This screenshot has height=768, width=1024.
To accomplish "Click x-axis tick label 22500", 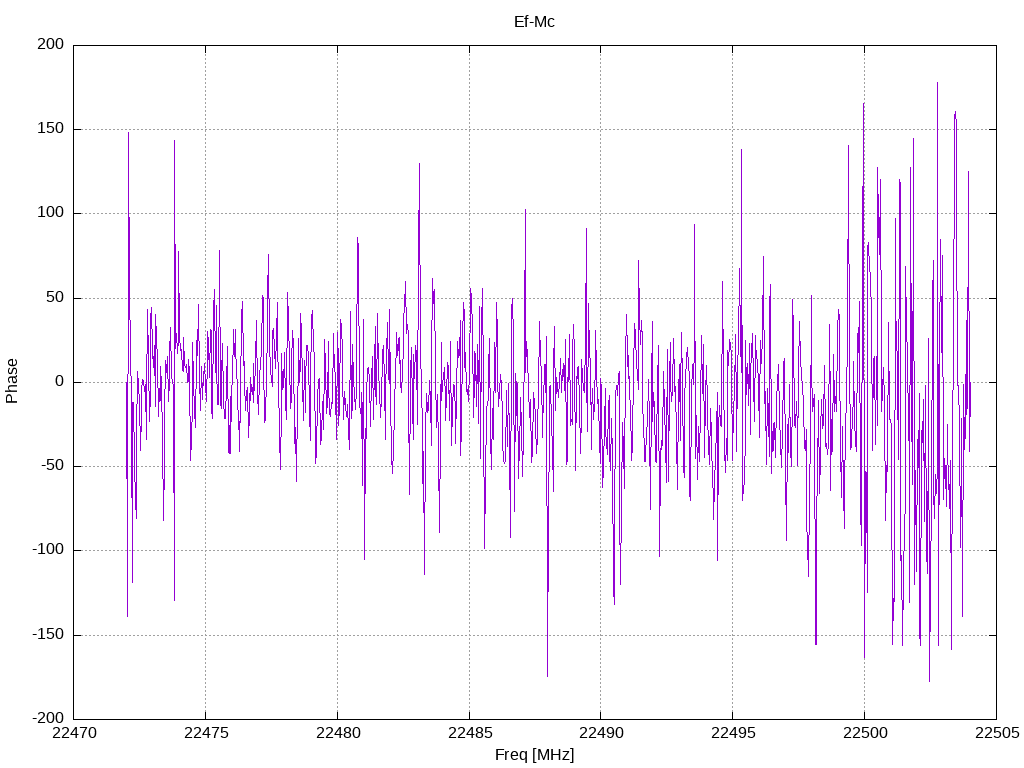I will (865, 733).
